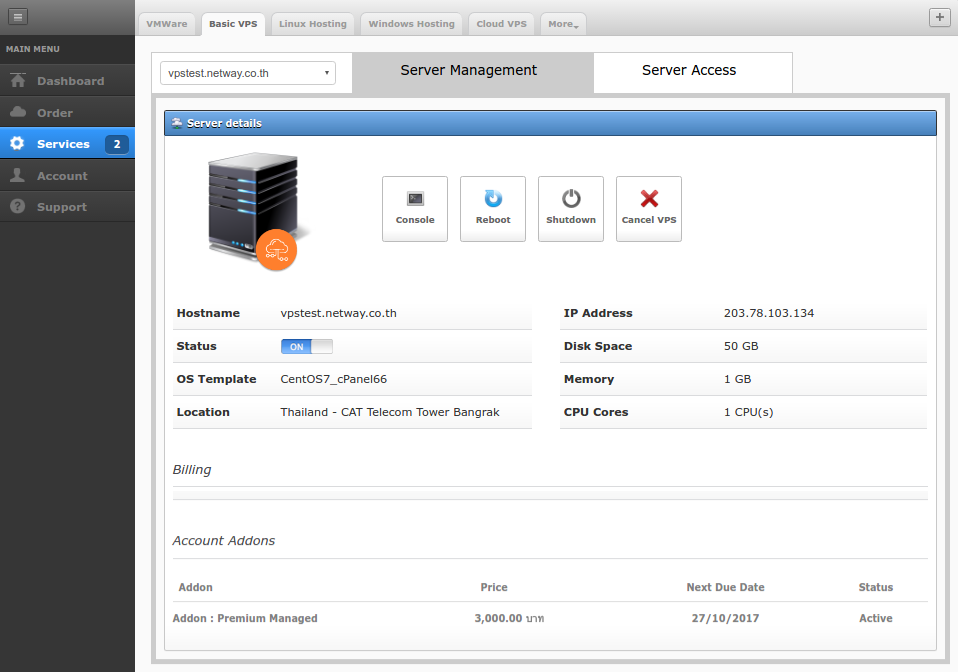Shutdown the VPS server
Viewport: 958px width, 672px height.
pyautogui.click(x=570, y=208)
